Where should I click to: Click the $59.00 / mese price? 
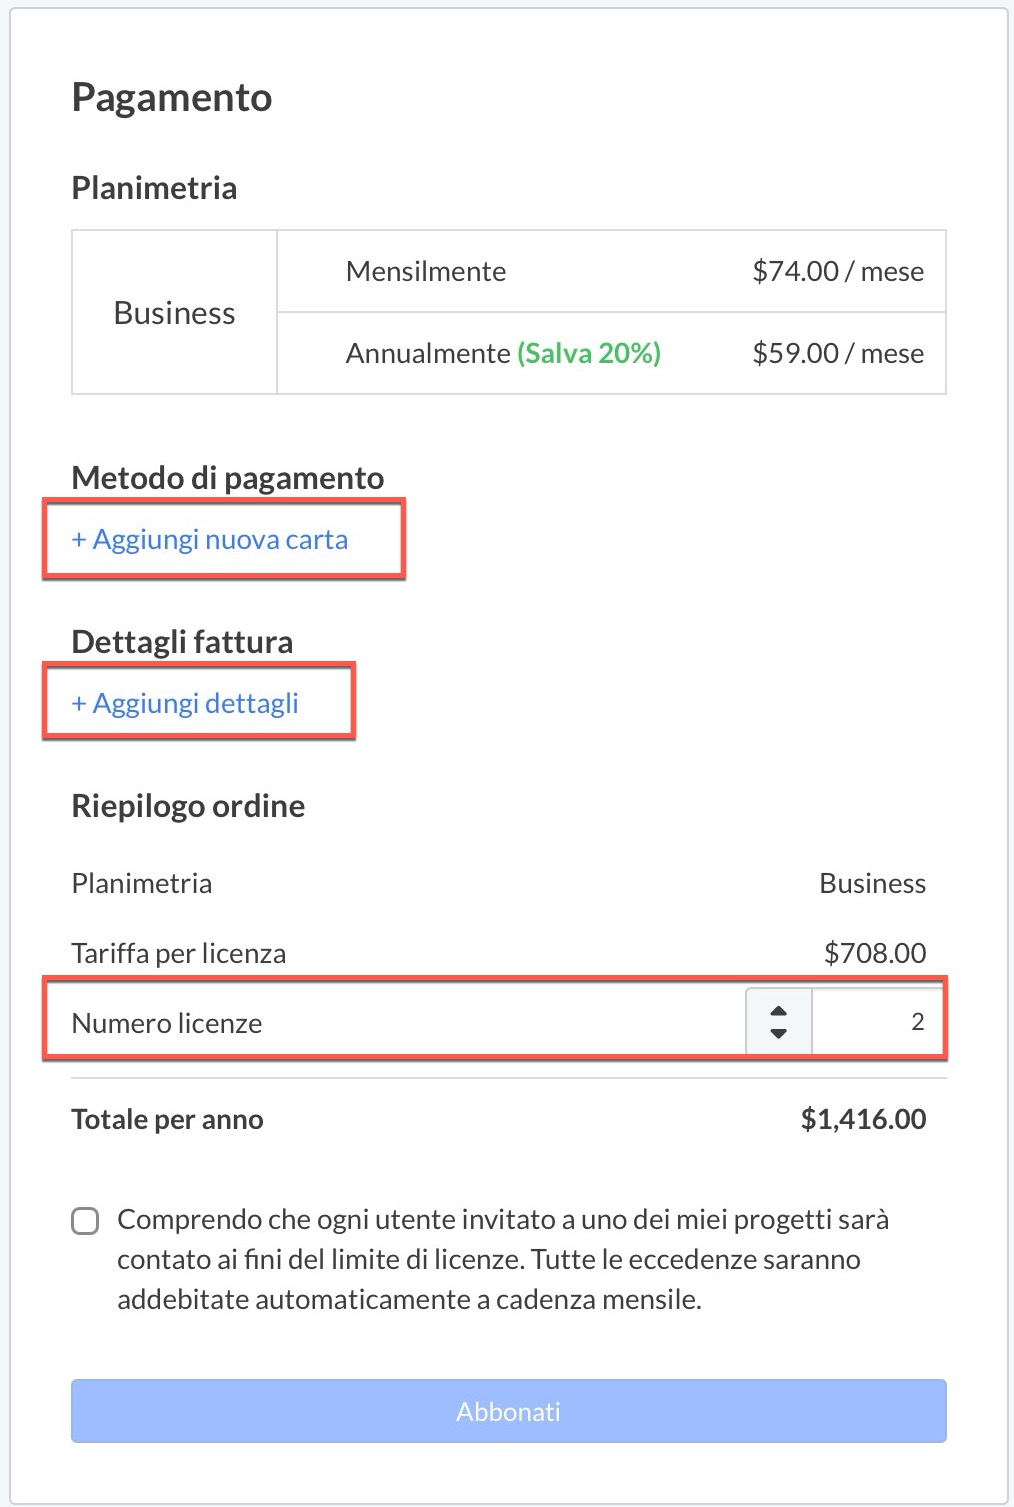pyautogui.click(x=838, y=353)
